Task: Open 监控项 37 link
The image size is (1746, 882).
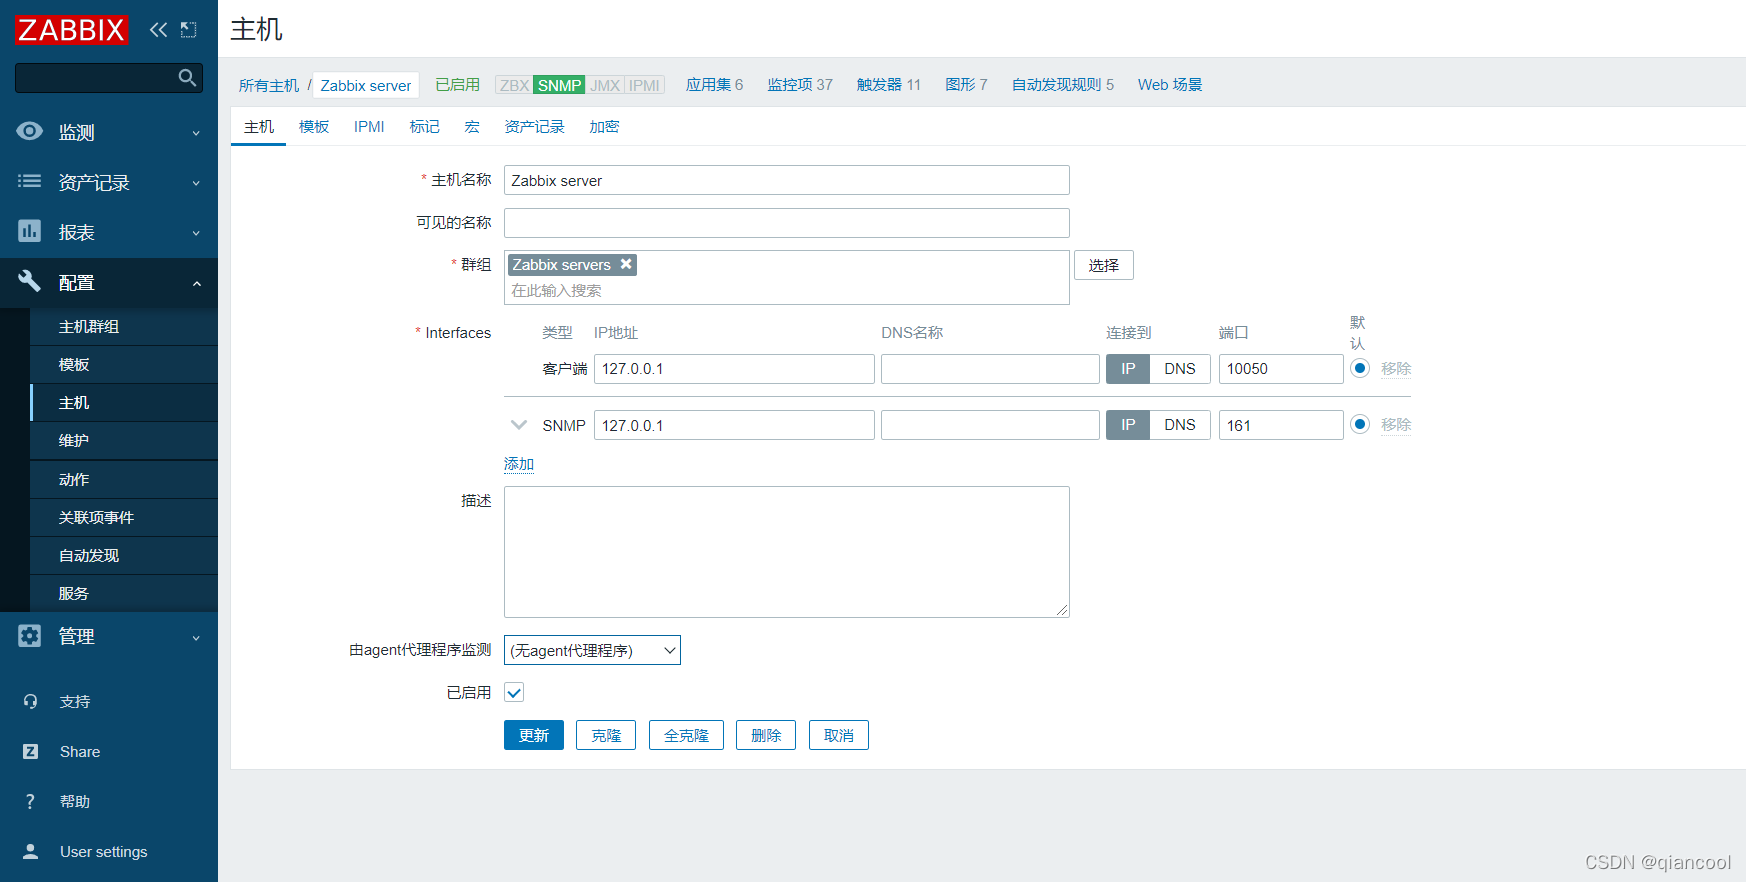Action: (800, 85)
